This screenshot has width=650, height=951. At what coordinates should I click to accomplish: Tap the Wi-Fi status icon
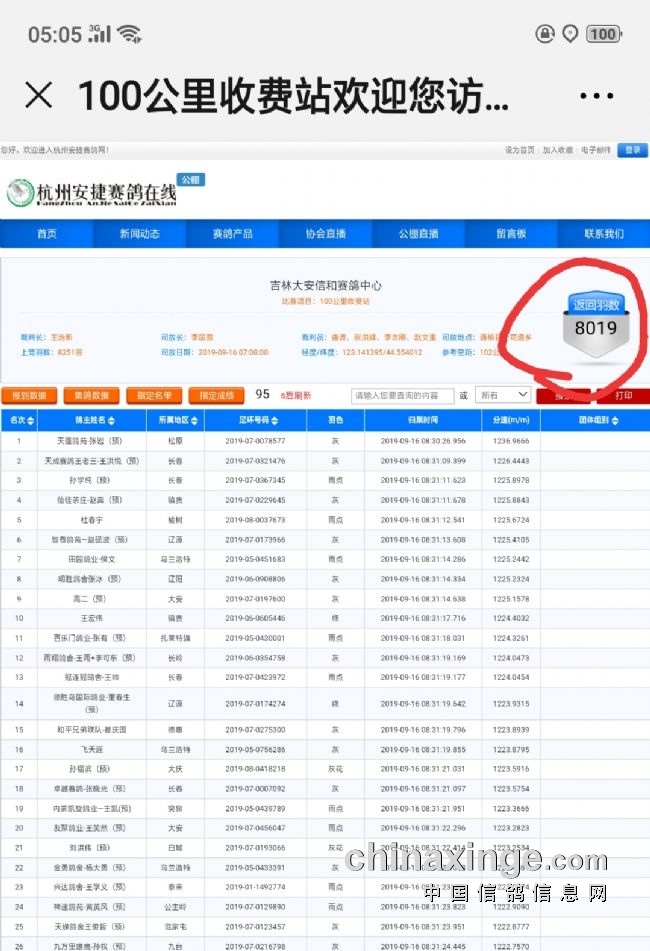tap(129, 34)
